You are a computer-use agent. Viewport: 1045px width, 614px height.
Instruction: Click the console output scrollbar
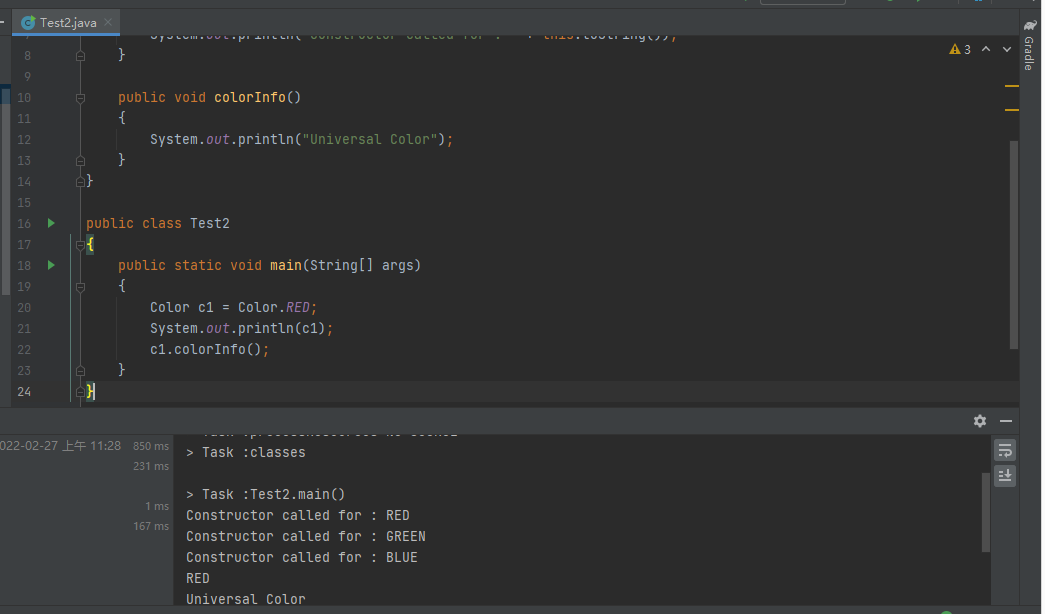(986, 510)
